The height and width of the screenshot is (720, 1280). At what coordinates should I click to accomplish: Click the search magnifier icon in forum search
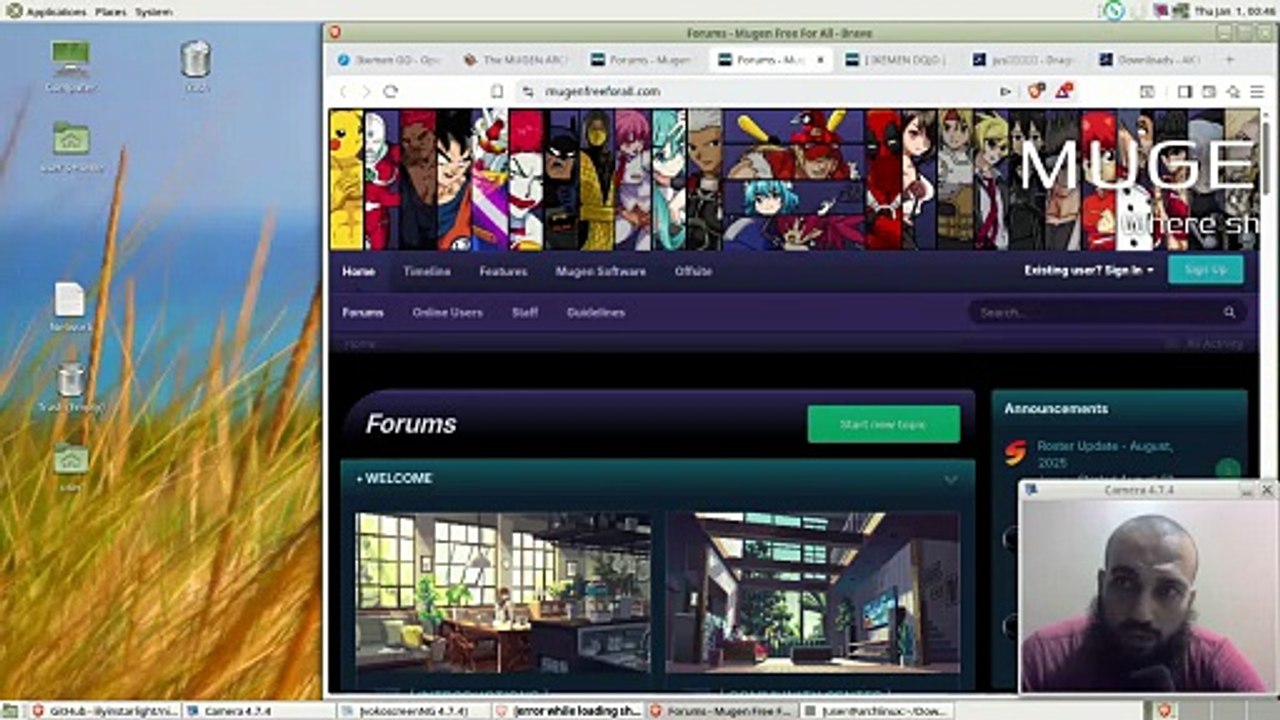(1229, 312)
